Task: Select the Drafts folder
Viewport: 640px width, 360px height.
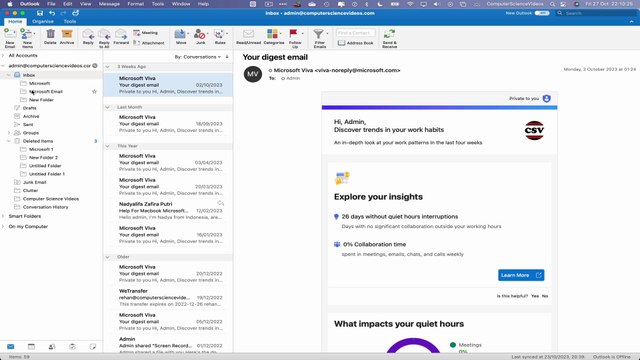Action: click(29, 108)
